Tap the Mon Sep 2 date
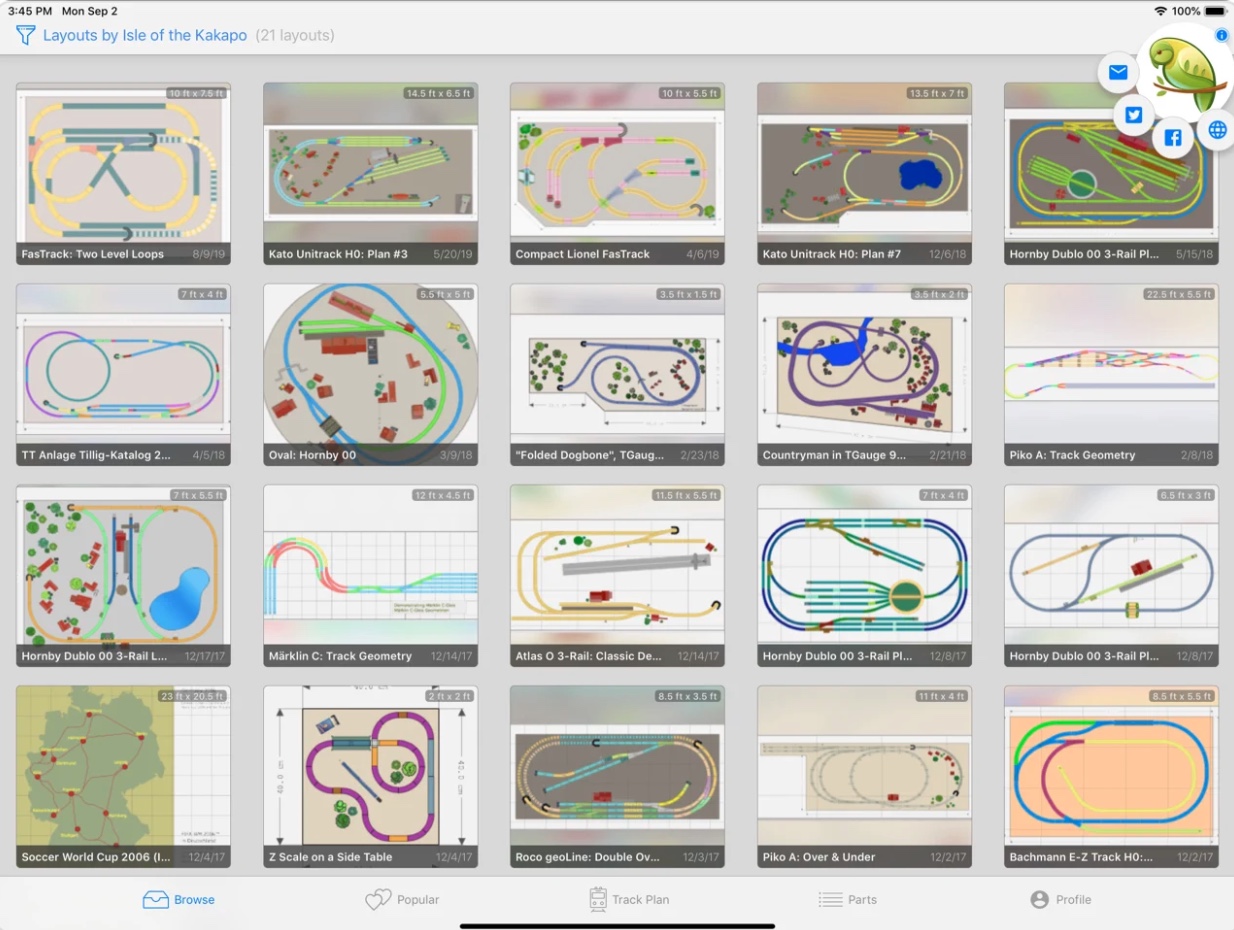Image resolution: width=1234 pixels, height=930 pixels. (x=90, y=11)
